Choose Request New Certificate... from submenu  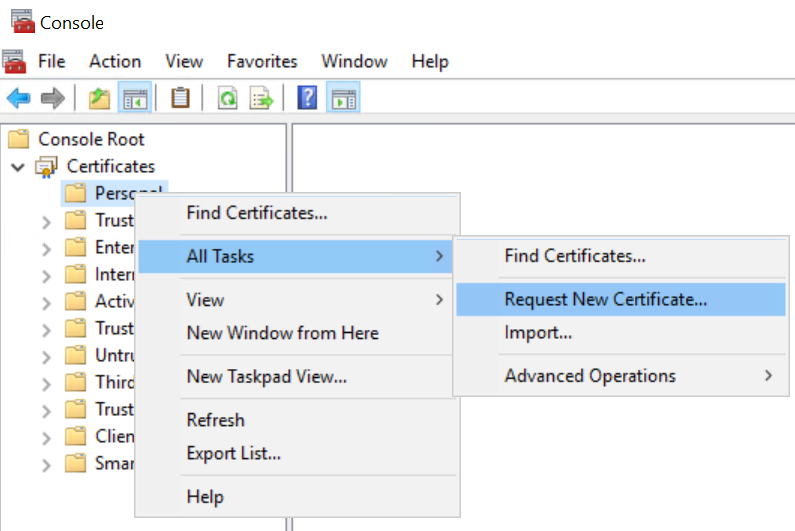click(x=621, y=299)
